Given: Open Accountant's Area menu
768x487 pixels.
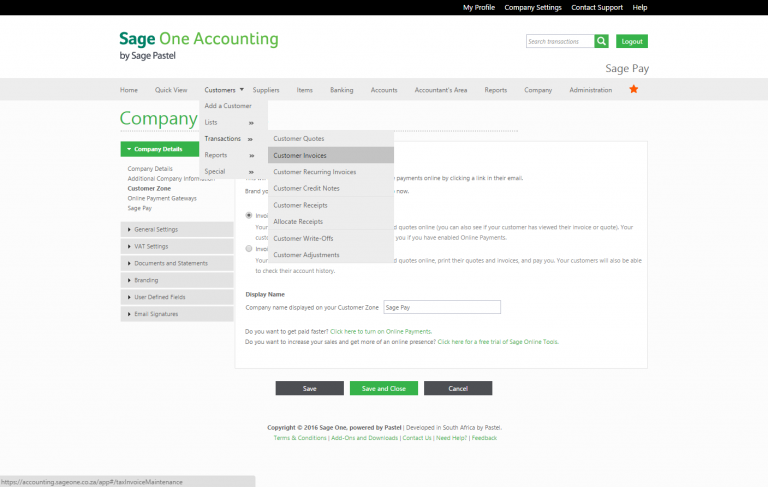Looking at the screenshot, I should (x=441, y=90).
